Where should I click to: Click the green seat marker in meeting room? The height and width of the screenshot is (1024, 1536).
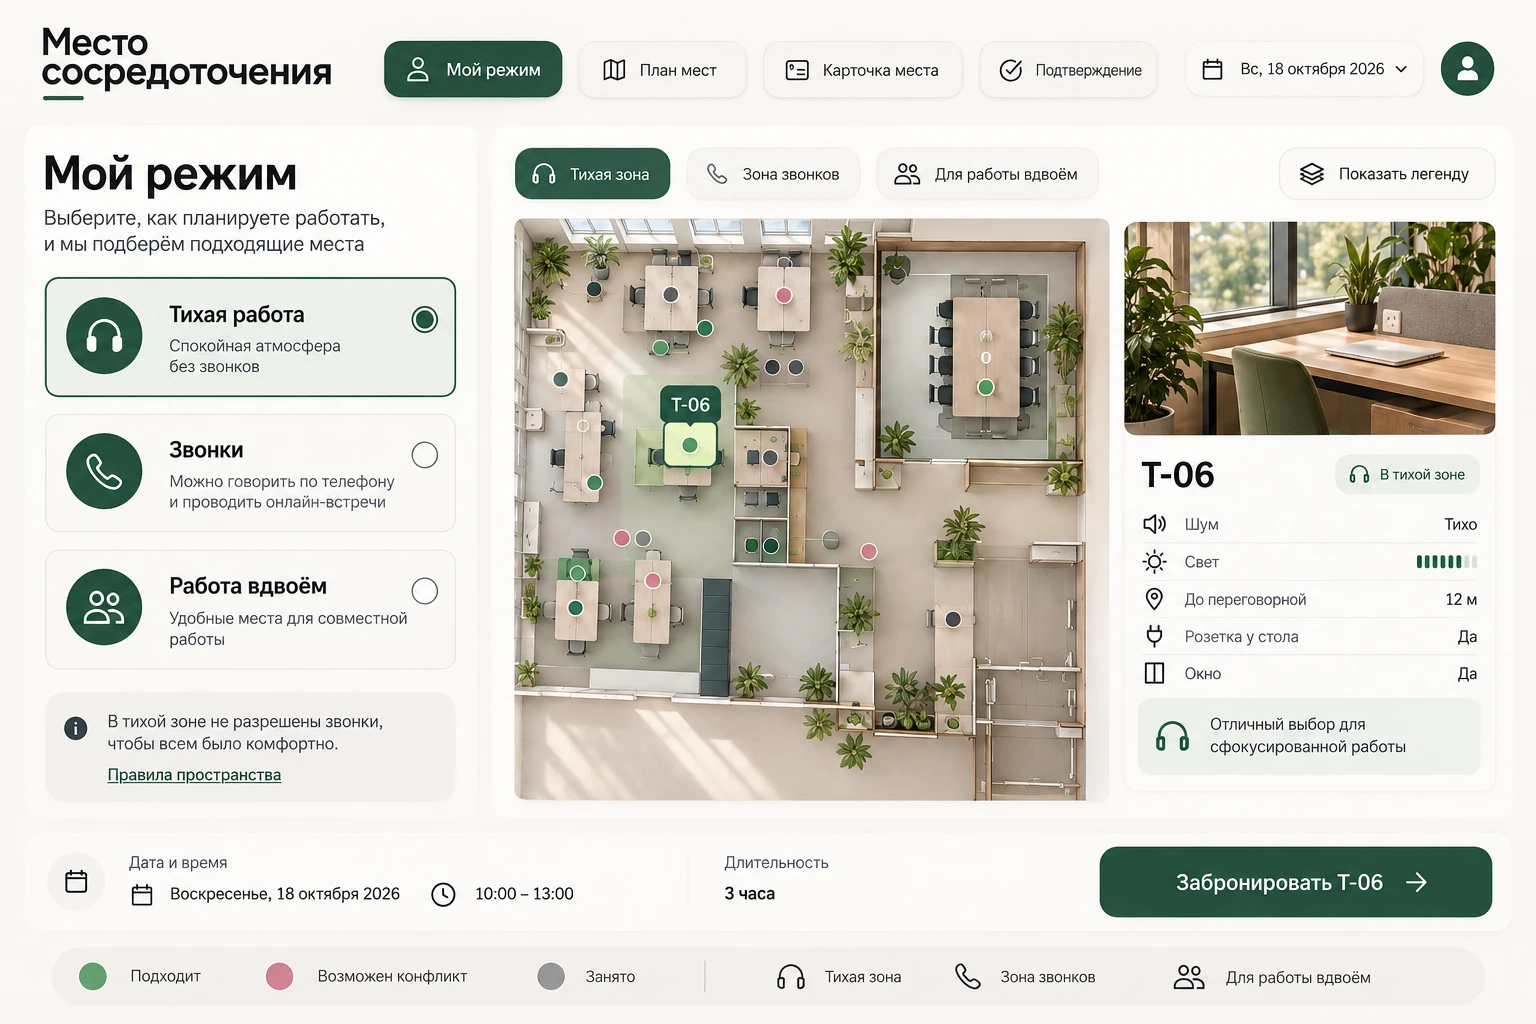(986, 387)
